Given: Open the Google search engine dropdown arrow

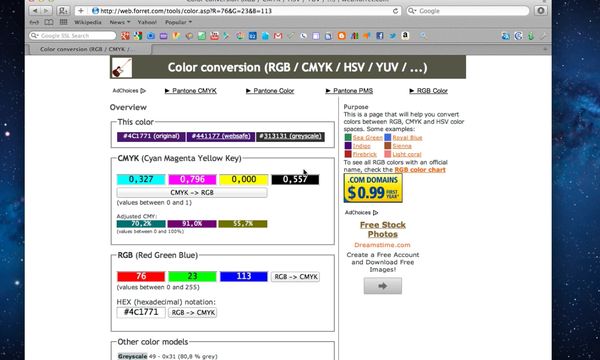Looking at the screenshot, I should 412,11.
